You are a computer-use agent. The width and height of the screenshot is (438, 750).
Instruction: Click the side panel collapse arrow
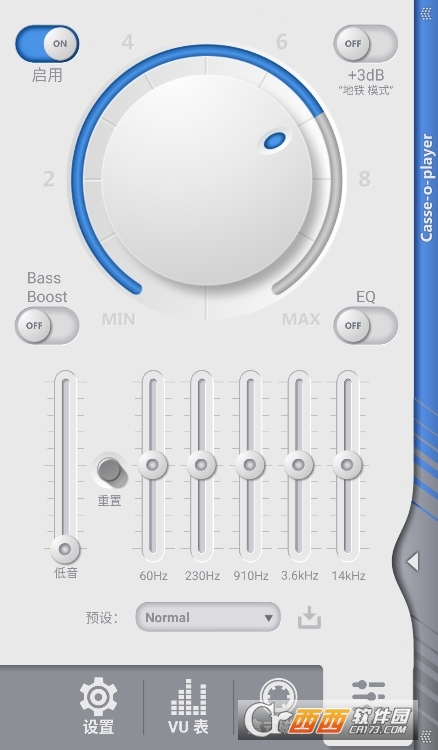click(412, 561)
